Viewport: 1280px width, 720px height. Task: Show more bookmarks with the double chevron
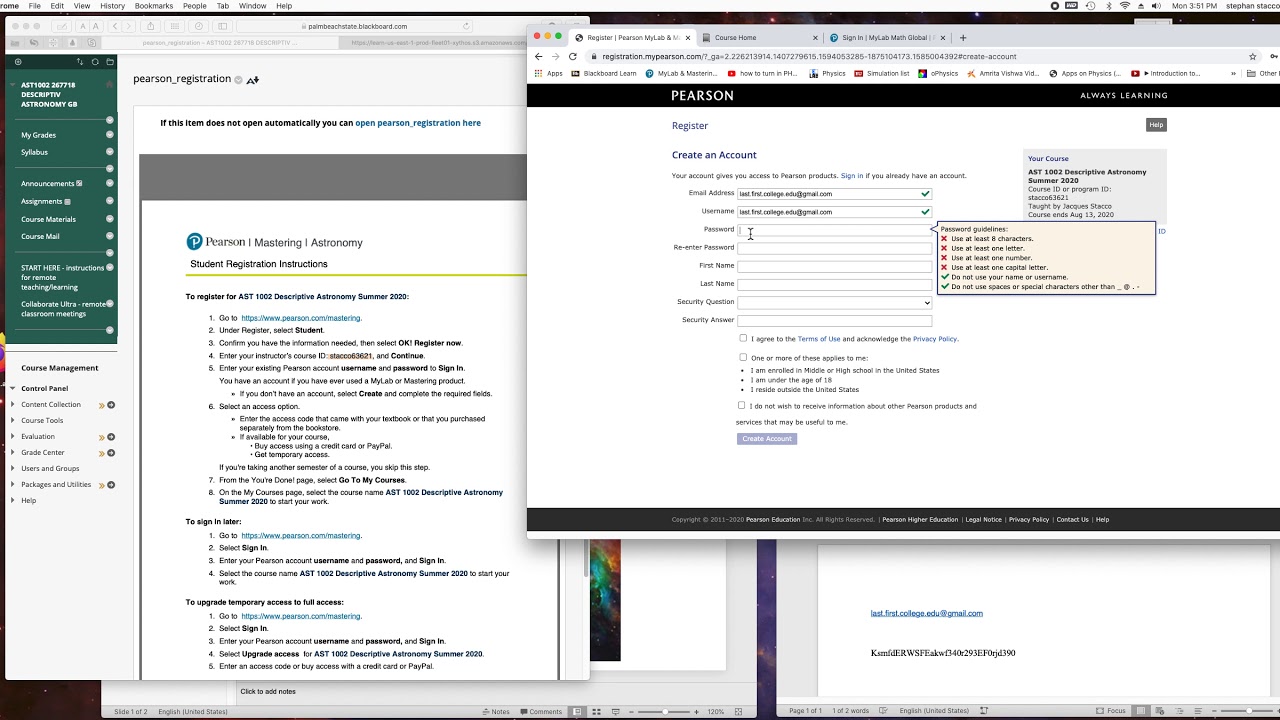(x=1232, y=73)
